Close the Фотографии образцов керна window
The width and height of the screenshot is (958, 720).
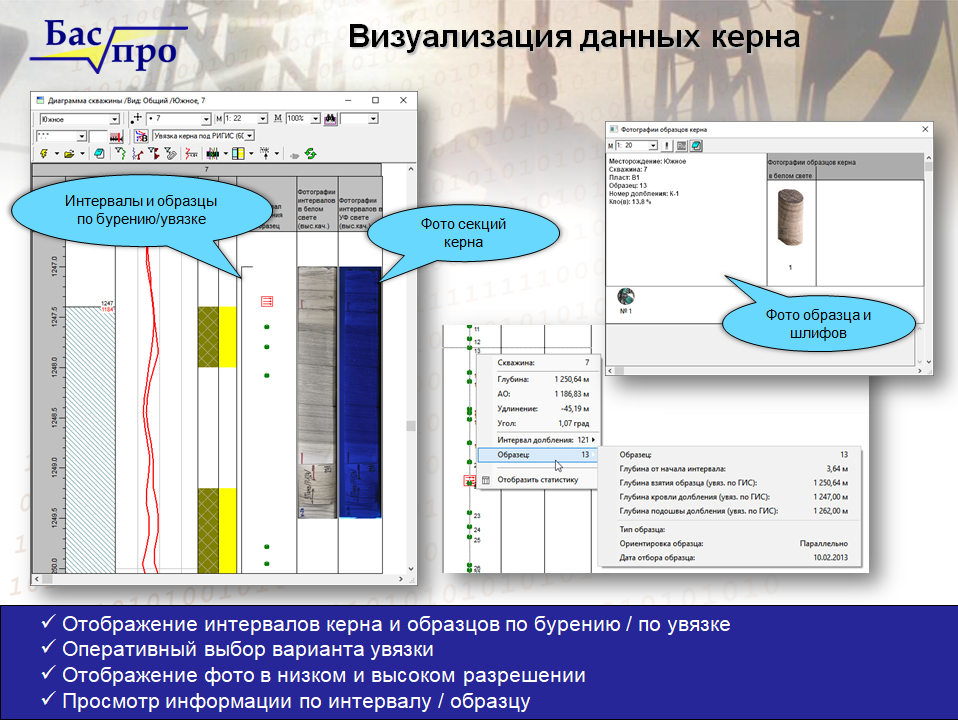[x=925, y=130]
